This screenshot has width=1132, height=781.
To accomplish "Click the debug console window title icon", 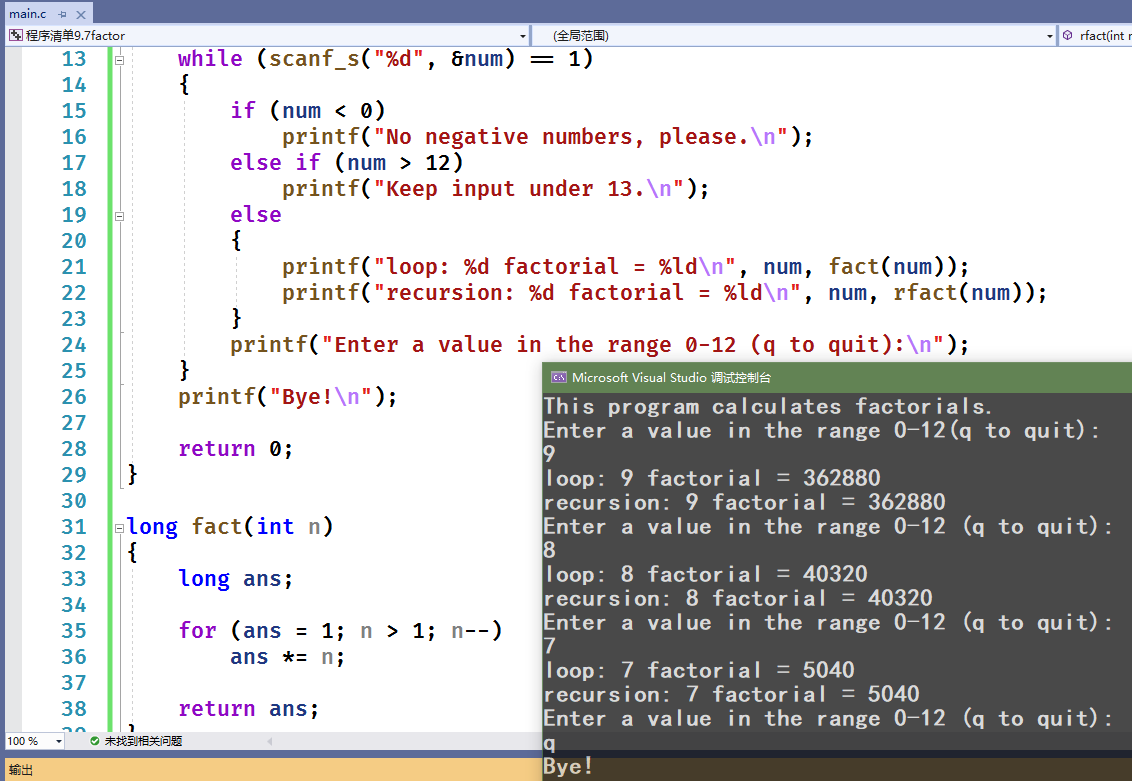I will [x=558, y=378].
